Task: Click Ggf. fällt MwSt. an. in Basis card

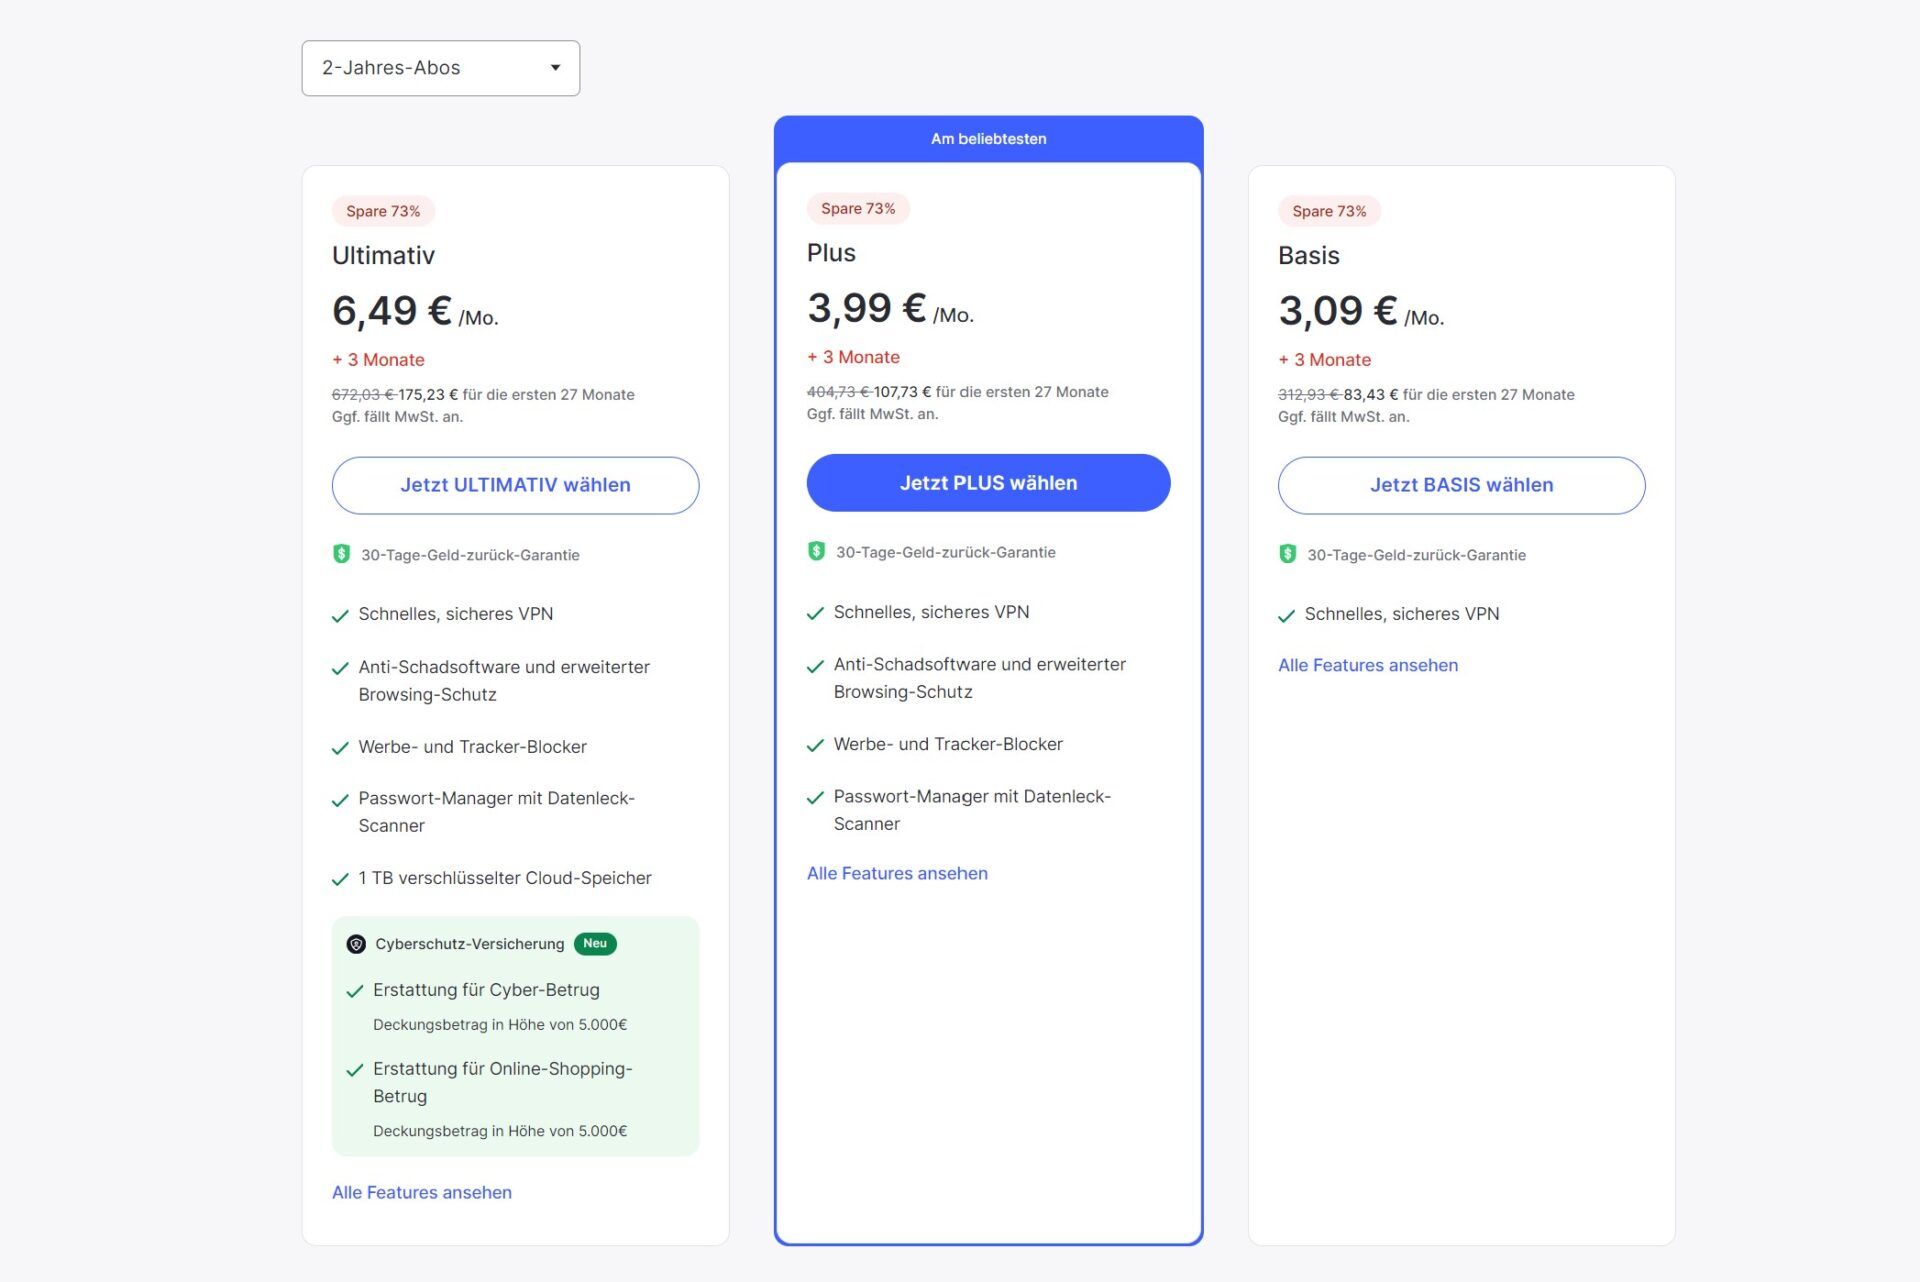Action: click(x=1343, y=417)
